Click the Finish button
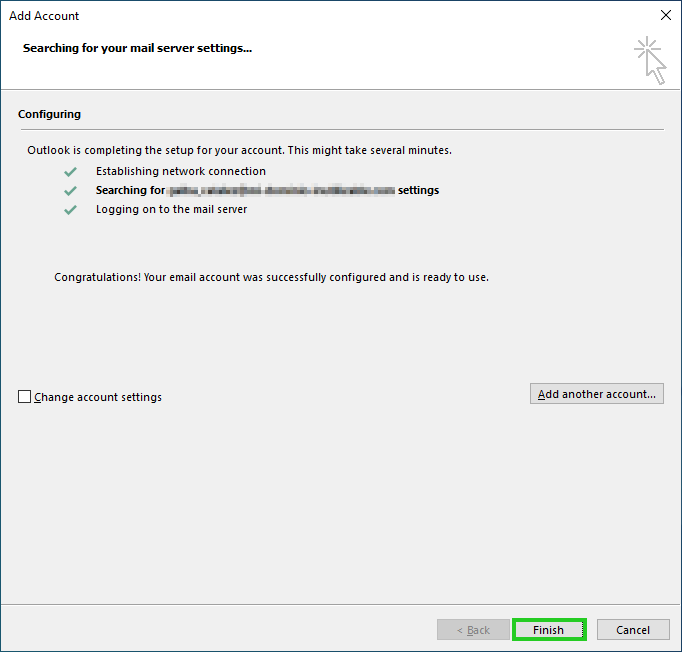Viewport: 682px width, 652px height. (x=548, y=630)
